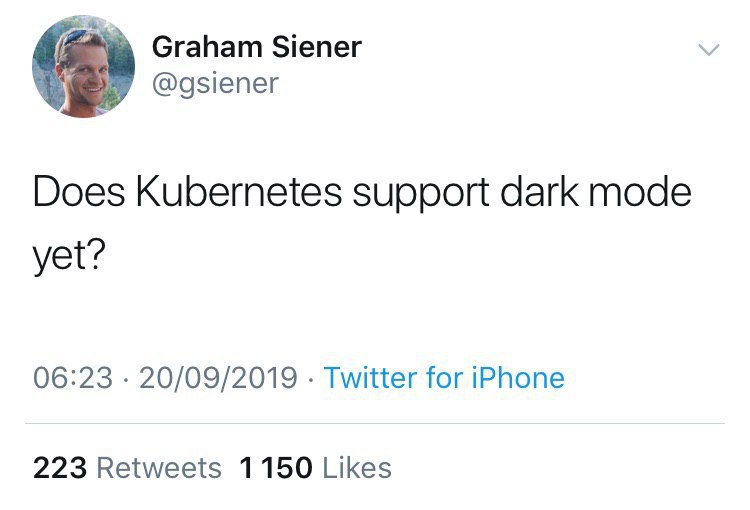The image size is (750, 510).
Task: Click the Graham Siener display name
Action: point(256,47)
